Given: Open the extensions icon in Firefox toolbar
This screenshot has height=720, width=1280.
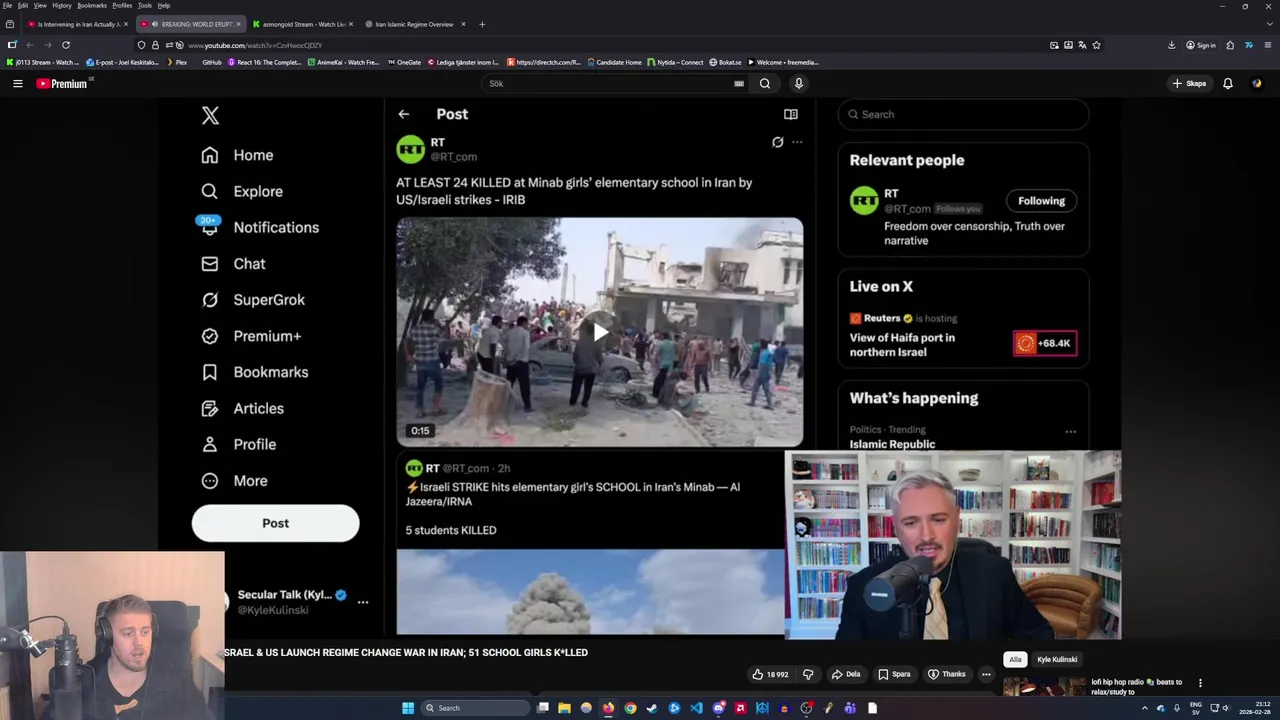Looking at the screenshot, I should point(1230,45).
